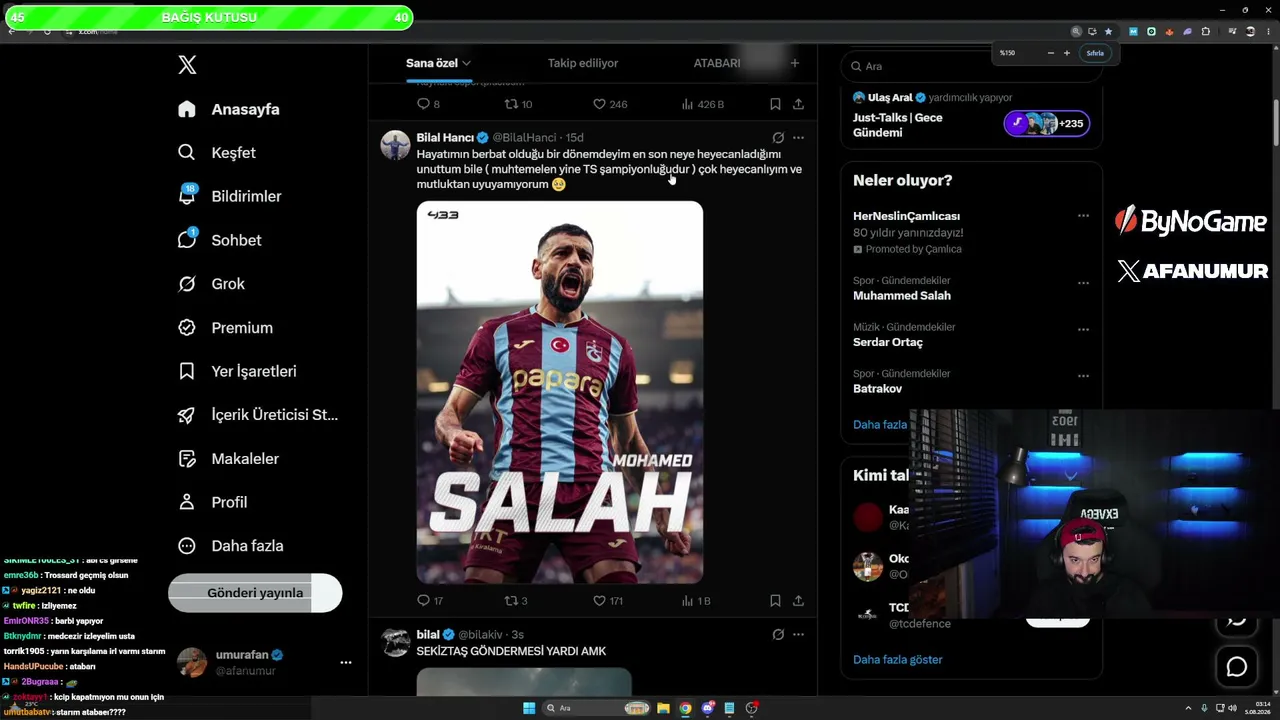Like Bilal Hancı's post with 171 likes
The height and width of the screenshot is (720, 1280).
600,600
